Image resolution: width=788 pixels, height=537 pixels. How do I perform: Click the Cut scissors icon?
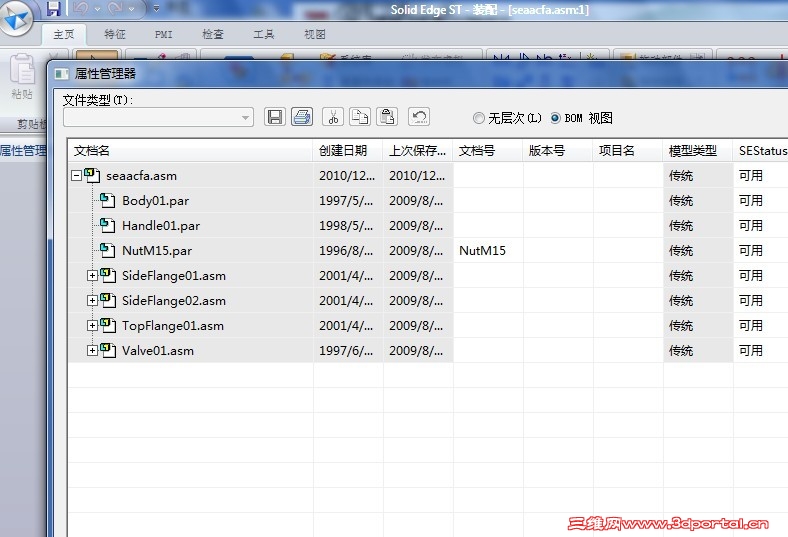[333, 117]
